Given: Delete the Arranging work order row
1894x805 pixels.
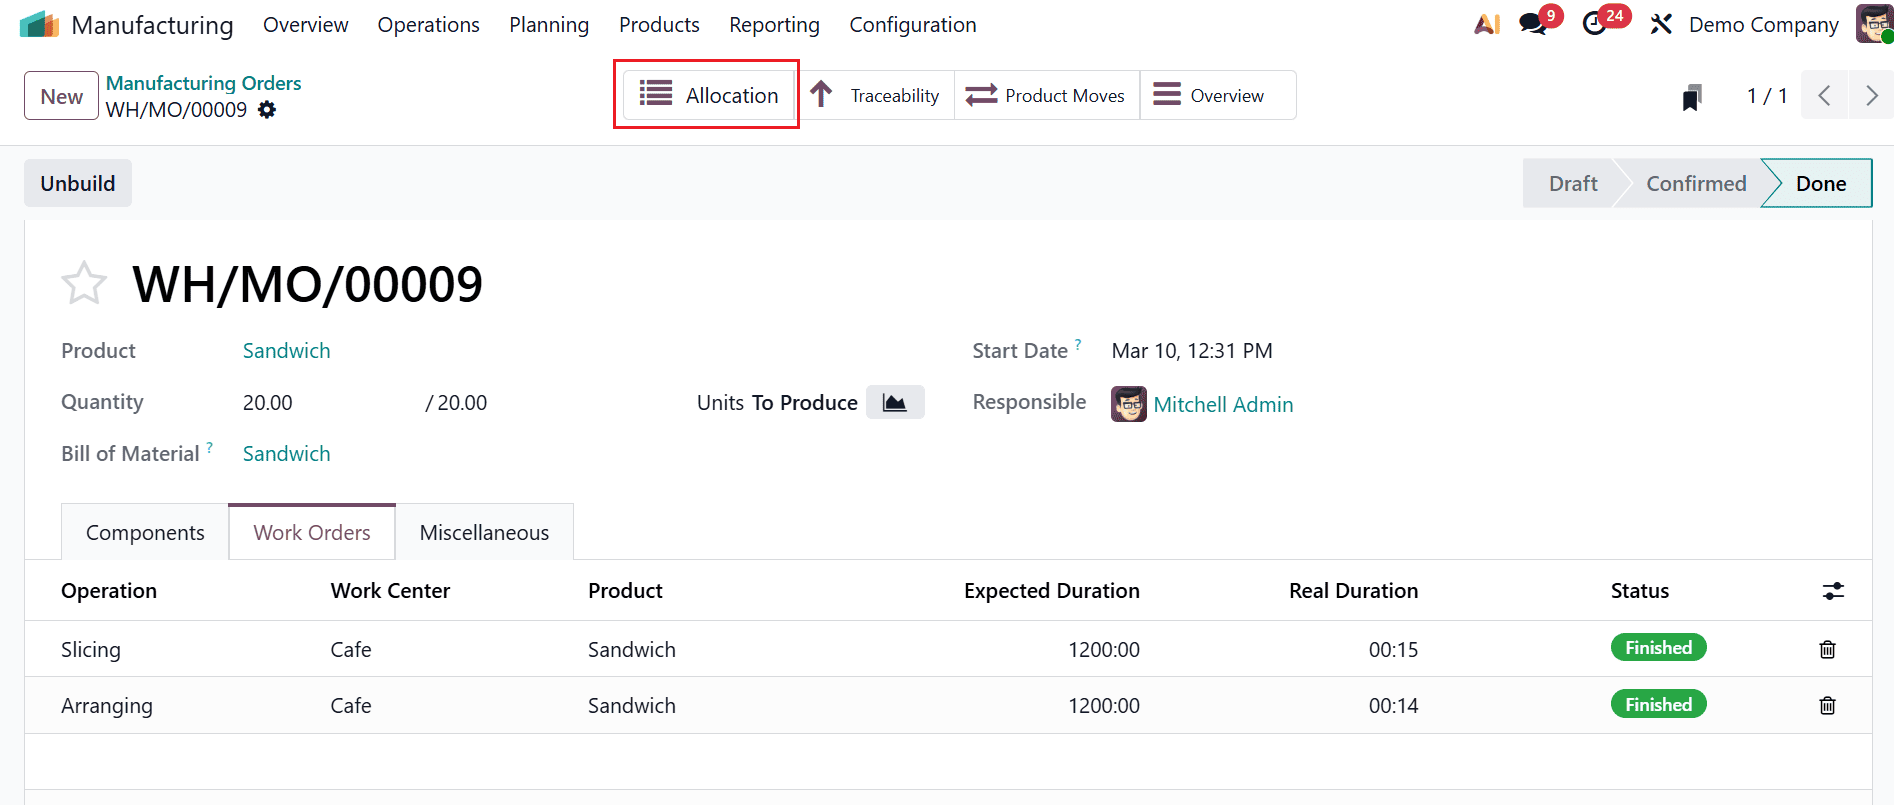Looking at the screenshot, I should (x=1827, y=705).
